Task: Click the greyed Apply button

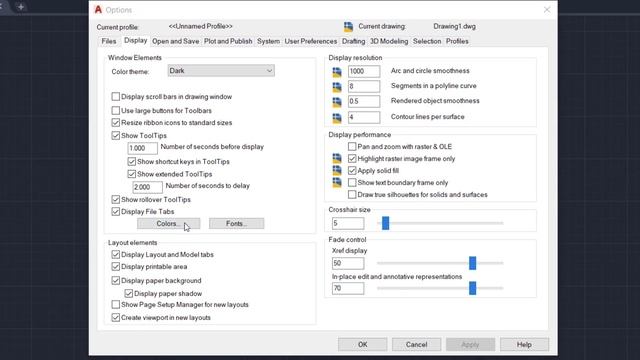Action: click(x=470, y=344)
